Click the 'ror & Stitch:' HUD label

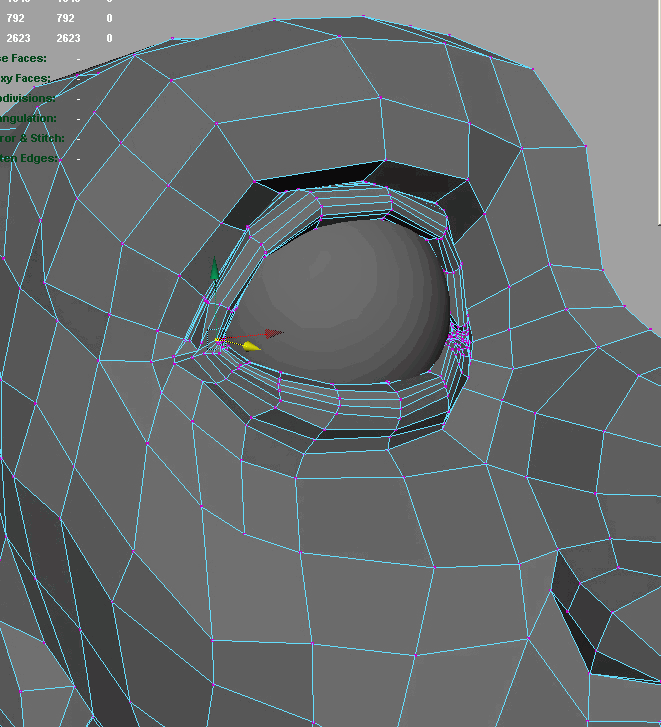click(31, 138)
